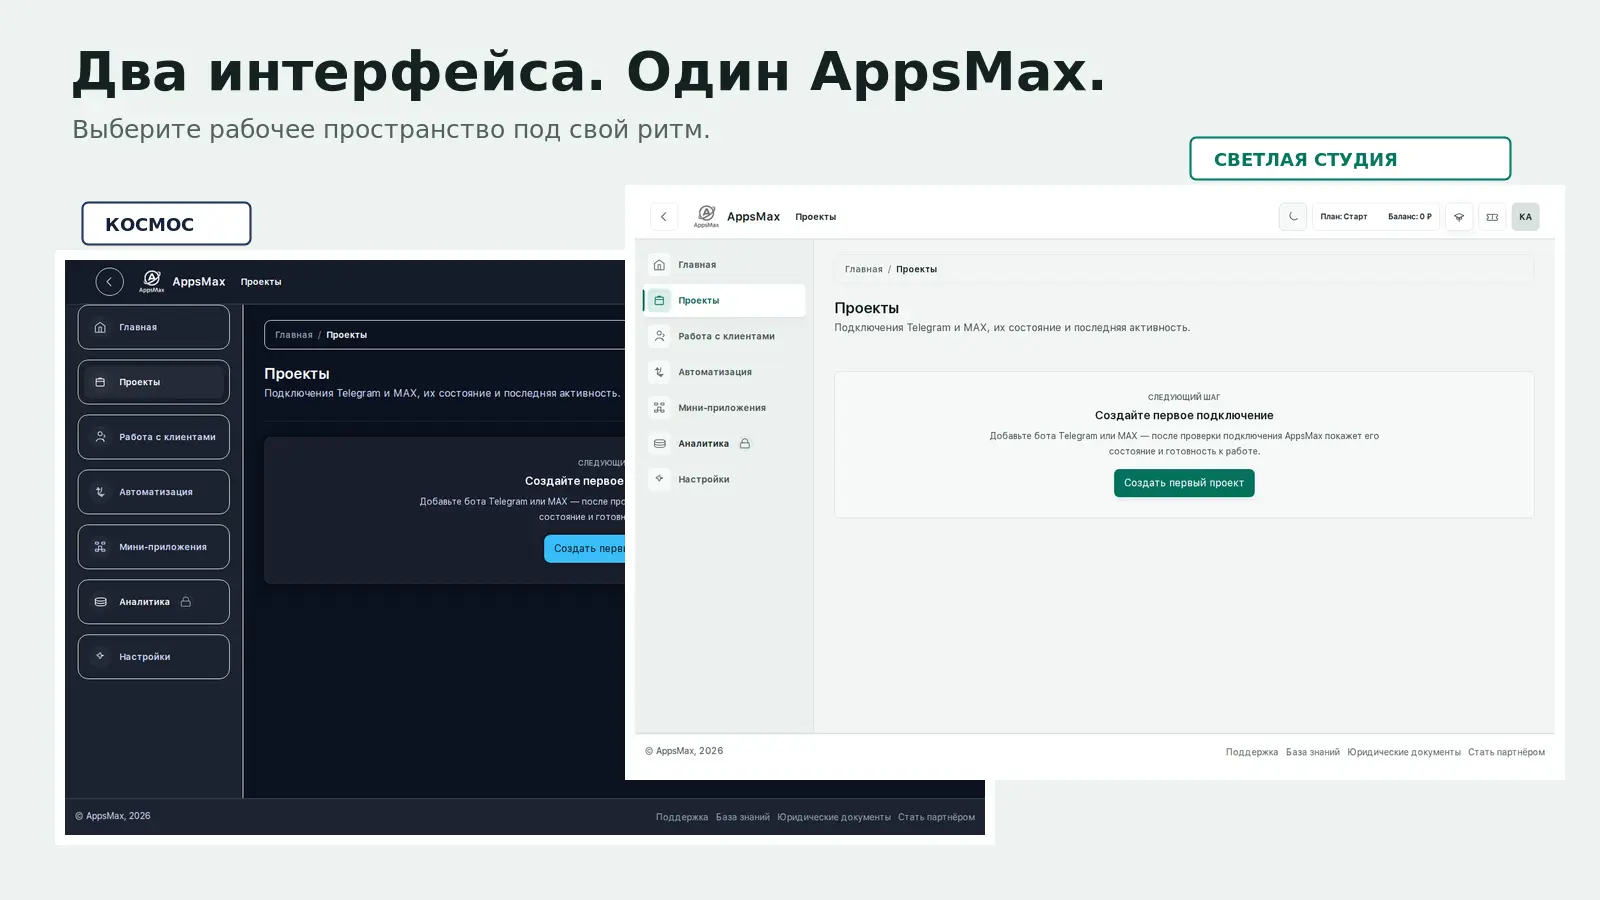Open База знаний link in dark footer
This screenshot has width=1600, height=900.
743,817
